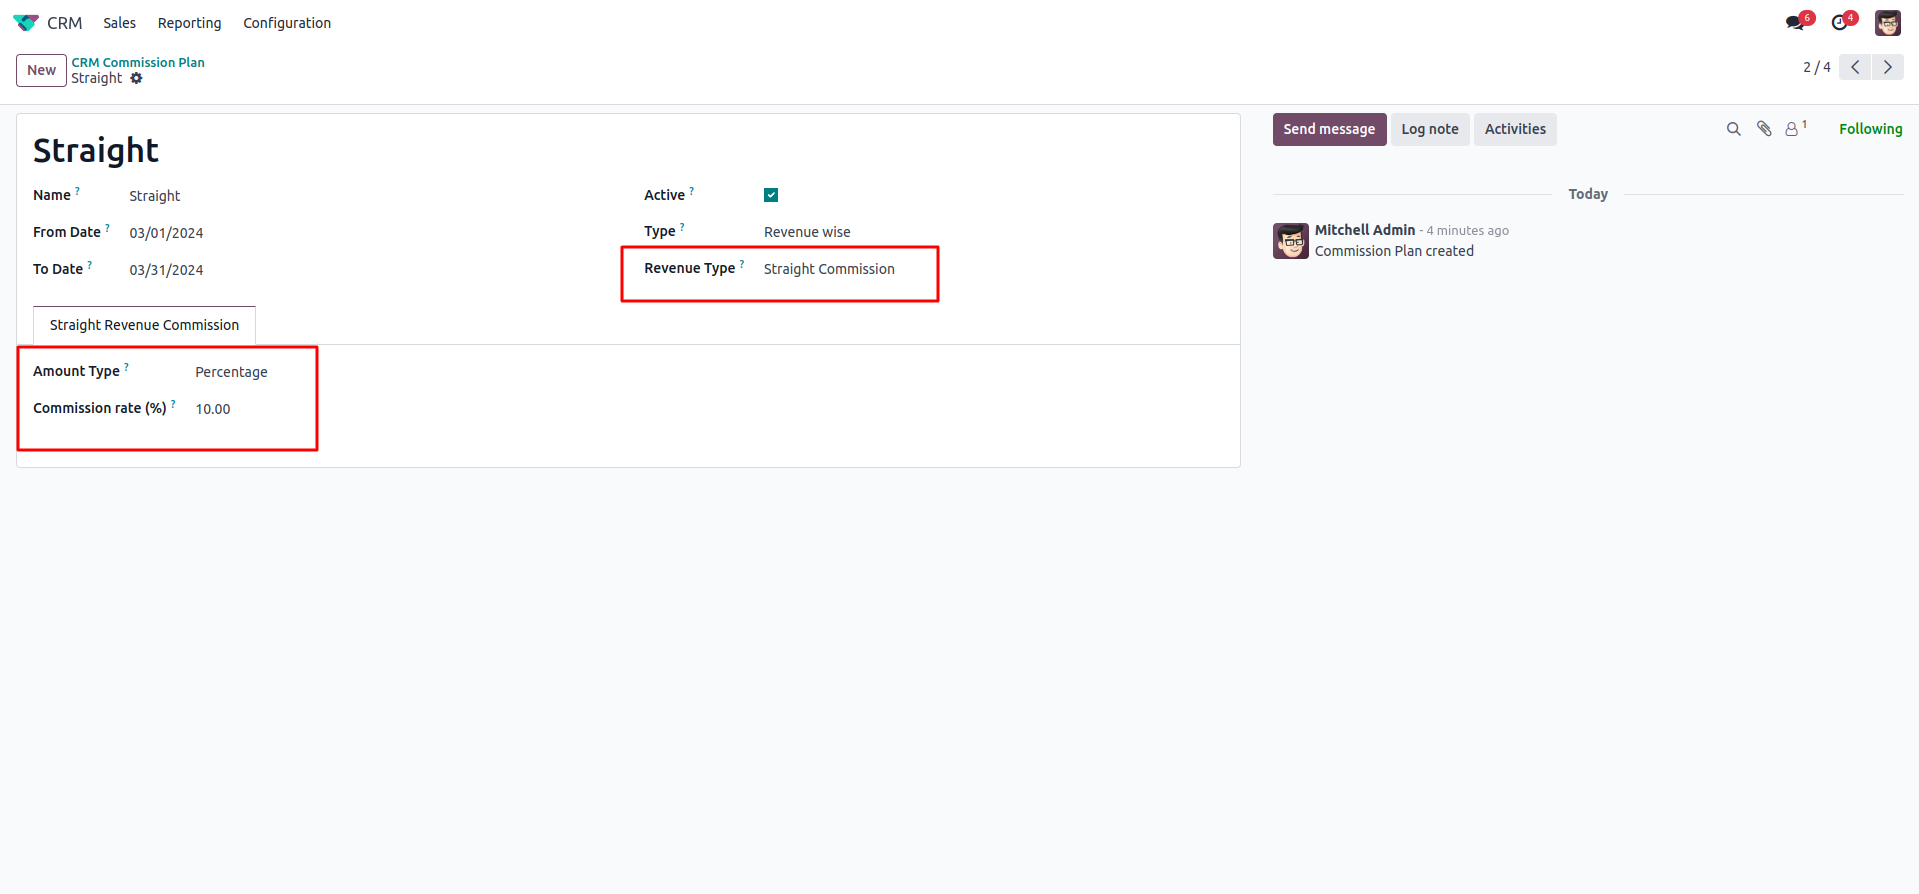1919x894 pixels.
Task: Click Mitchell Admin's avatar in chatter
Action: click(x=1290, y=241)
